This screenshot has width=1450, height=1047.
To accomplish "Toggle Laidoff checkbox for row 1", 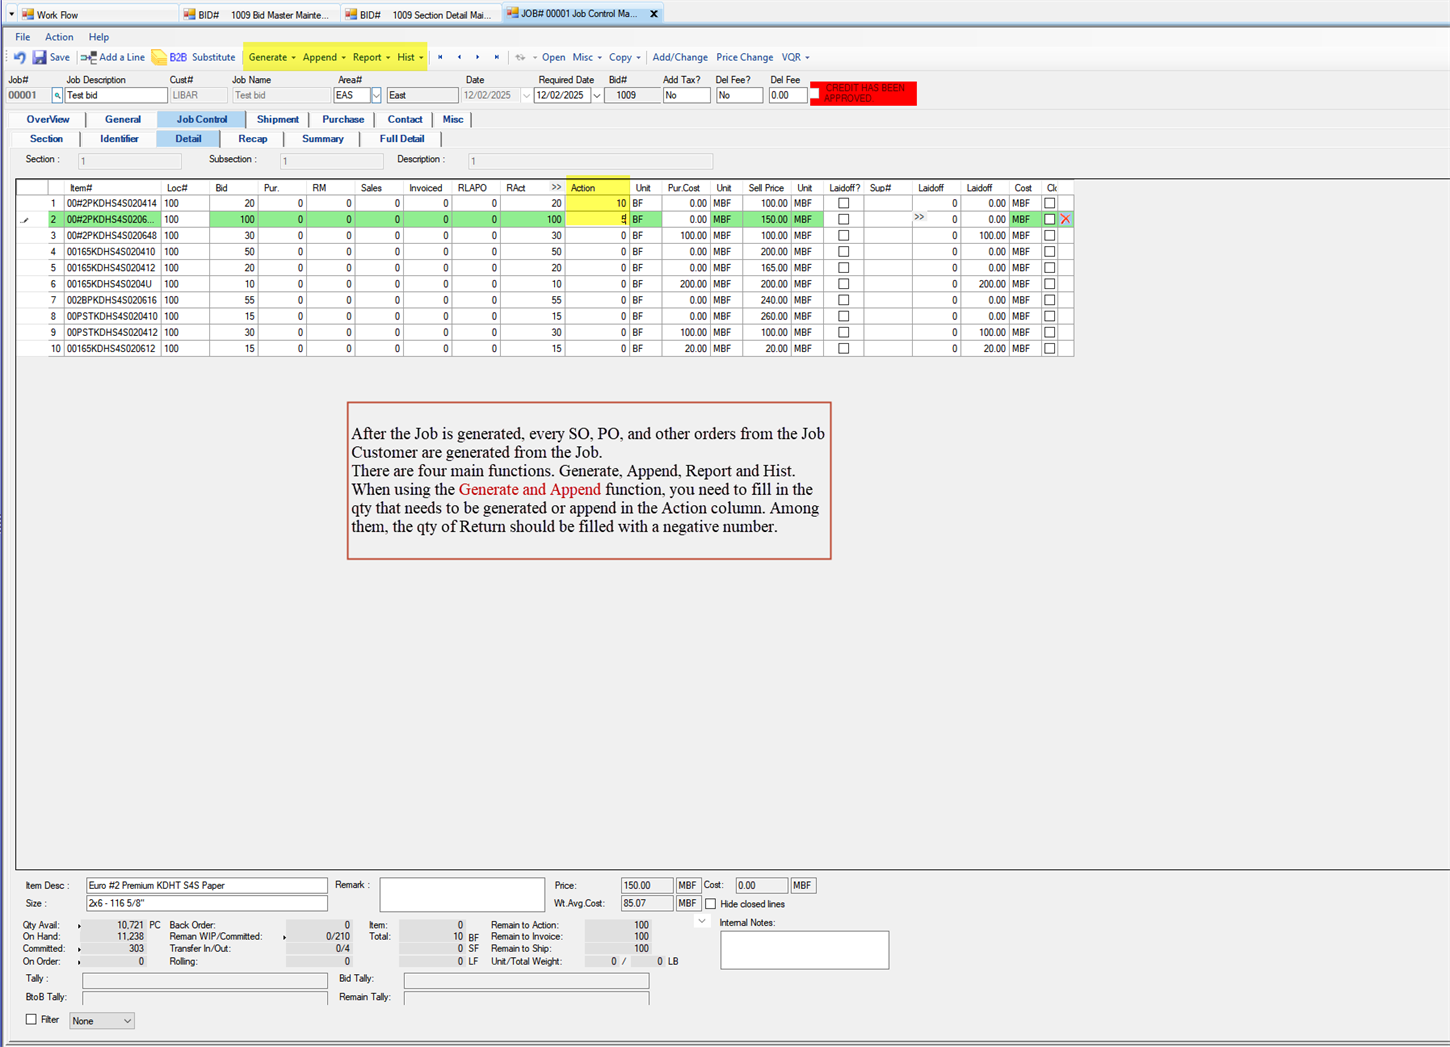I will click(843, 203).
